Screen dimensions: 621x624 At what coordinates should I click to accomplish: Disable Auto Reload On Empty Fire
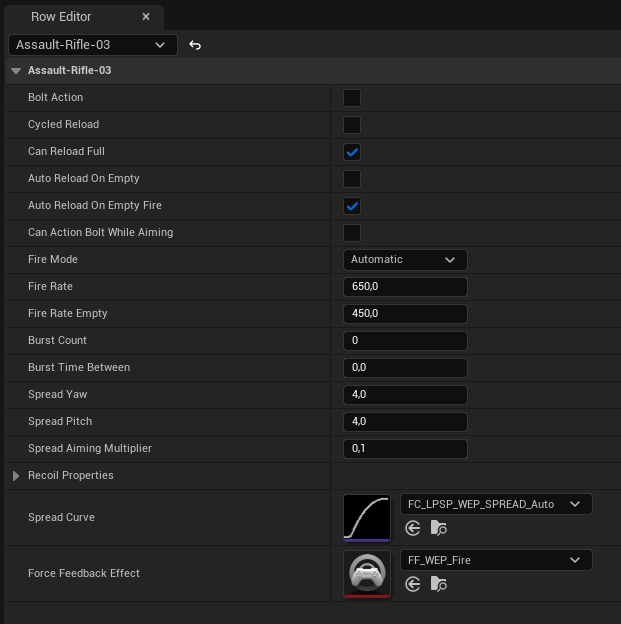pyautogui.click(x=352, y=206)
